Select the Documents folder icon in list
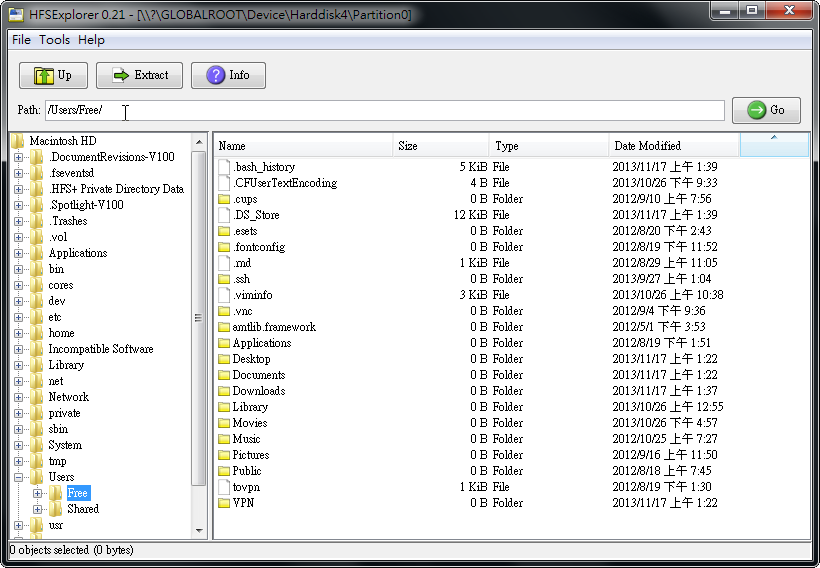 (x=224, y=375)
